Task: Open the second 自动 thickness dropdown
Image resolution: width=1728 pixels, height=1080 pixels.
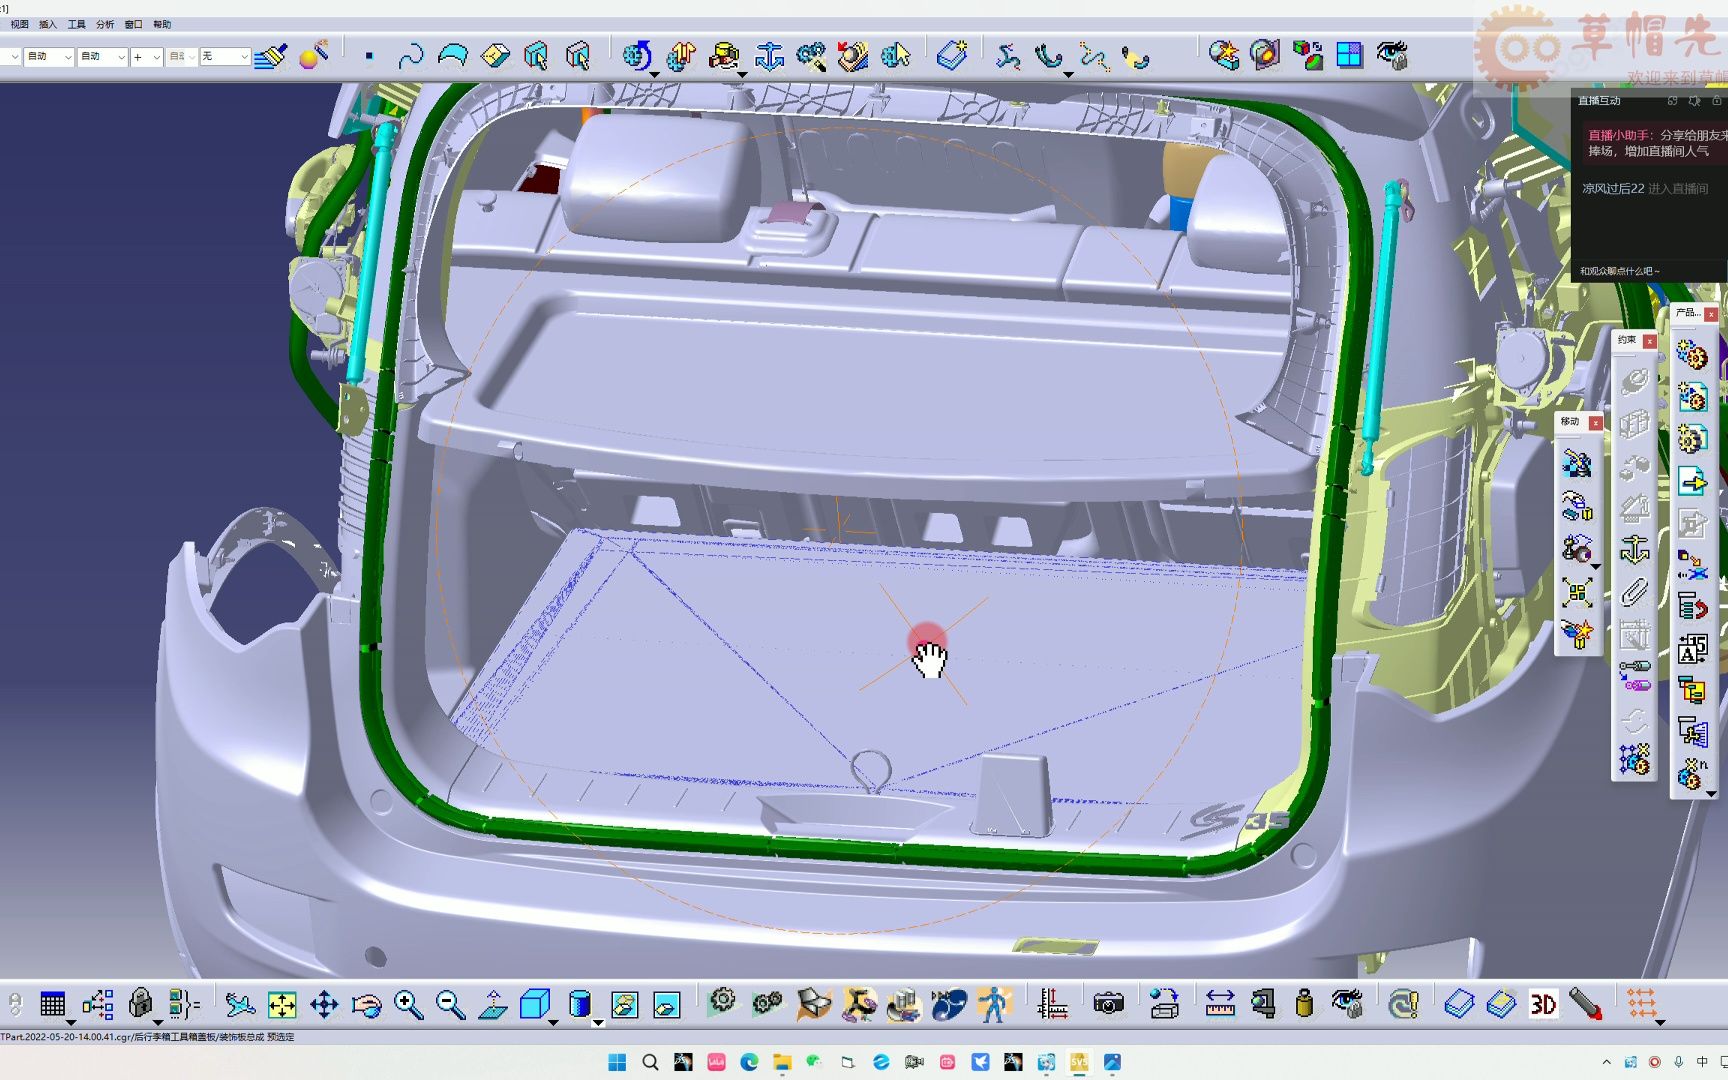Action: 102,57
